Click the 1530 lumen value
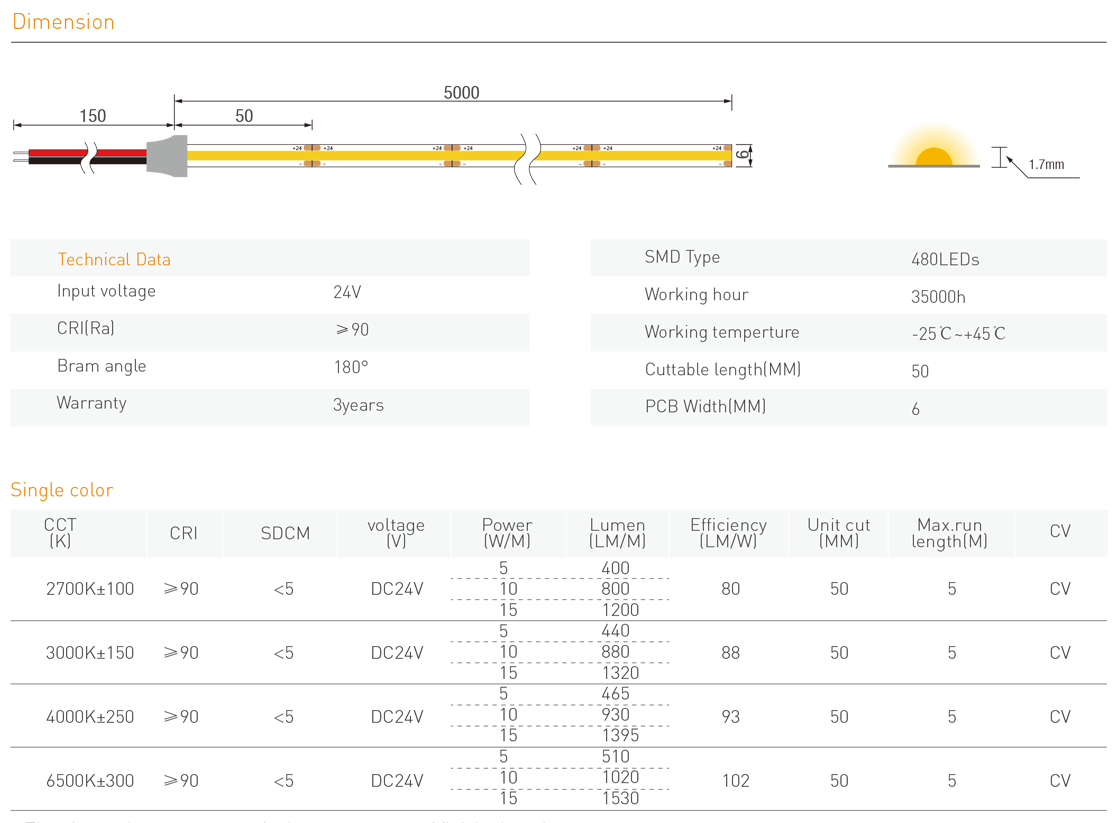 click(x=619, y=798)
